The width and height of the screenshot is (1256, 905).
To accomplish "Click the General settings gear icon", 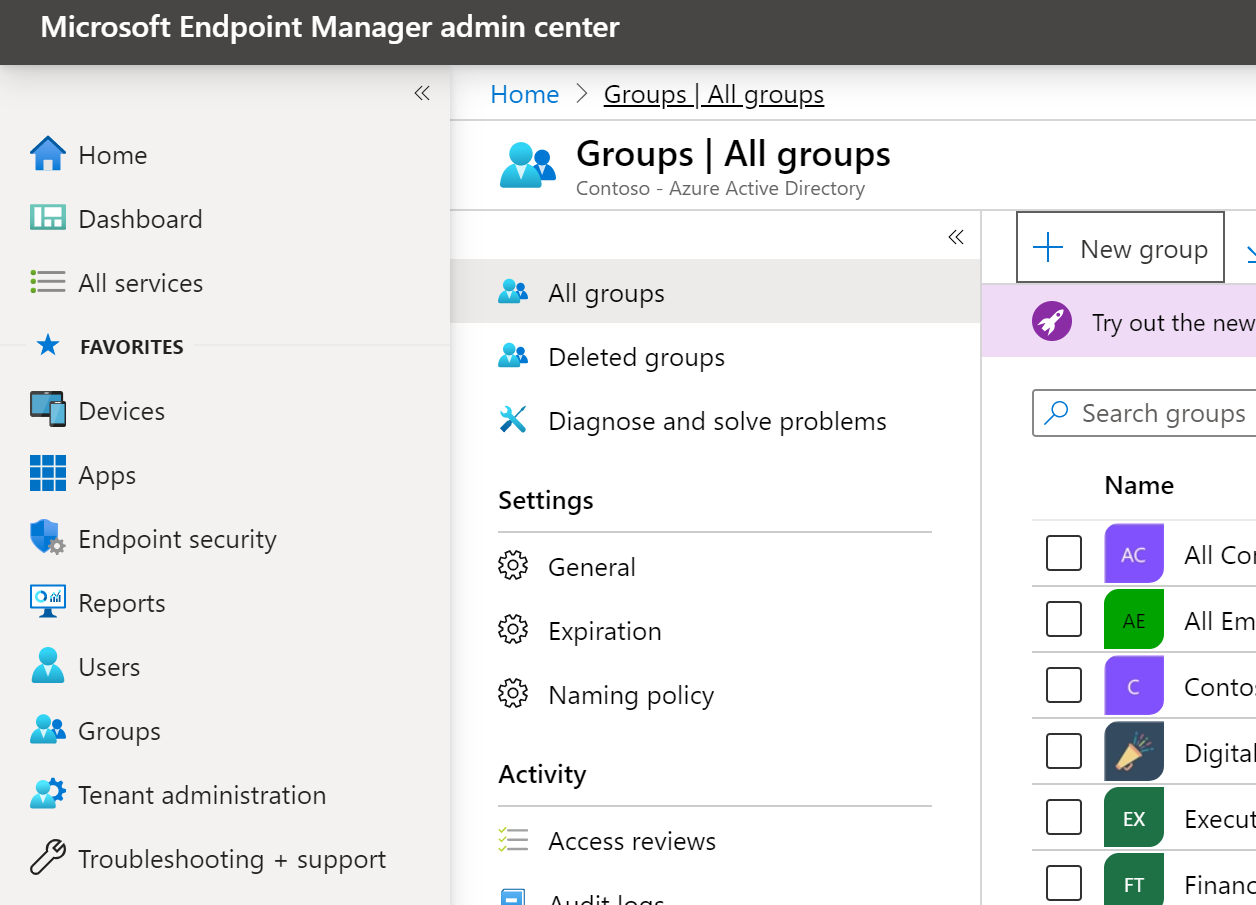I will pyautogui.click(x=513, y=566).
